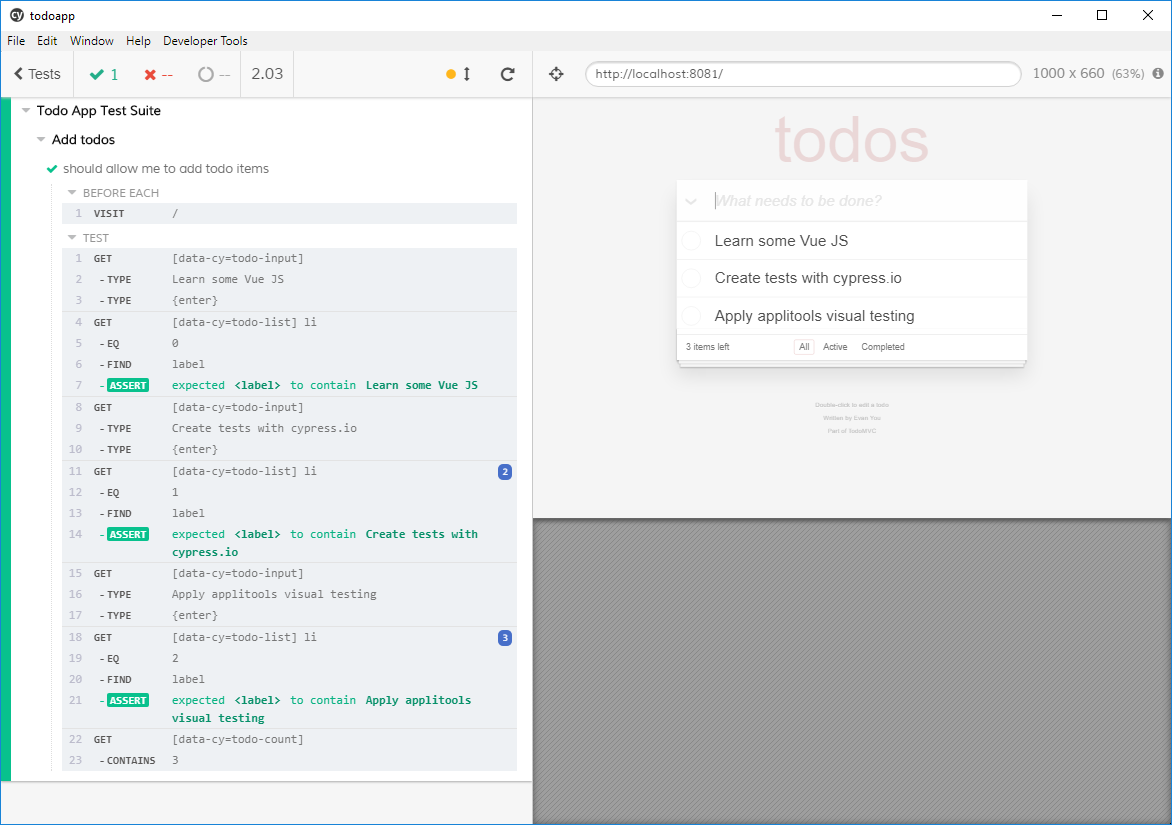Click the failed tests X counter
The image size is (1172, 825).
coord(158,74)
